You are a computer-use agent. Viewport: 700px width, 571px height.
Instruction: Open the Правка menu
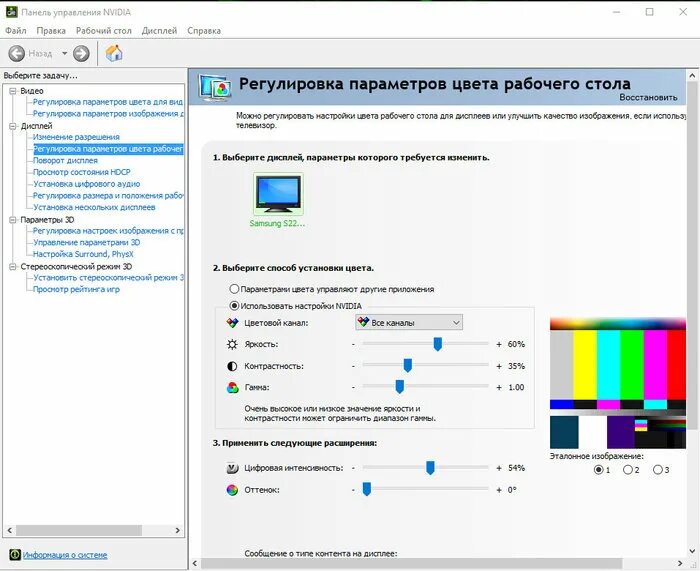point(51,30)
